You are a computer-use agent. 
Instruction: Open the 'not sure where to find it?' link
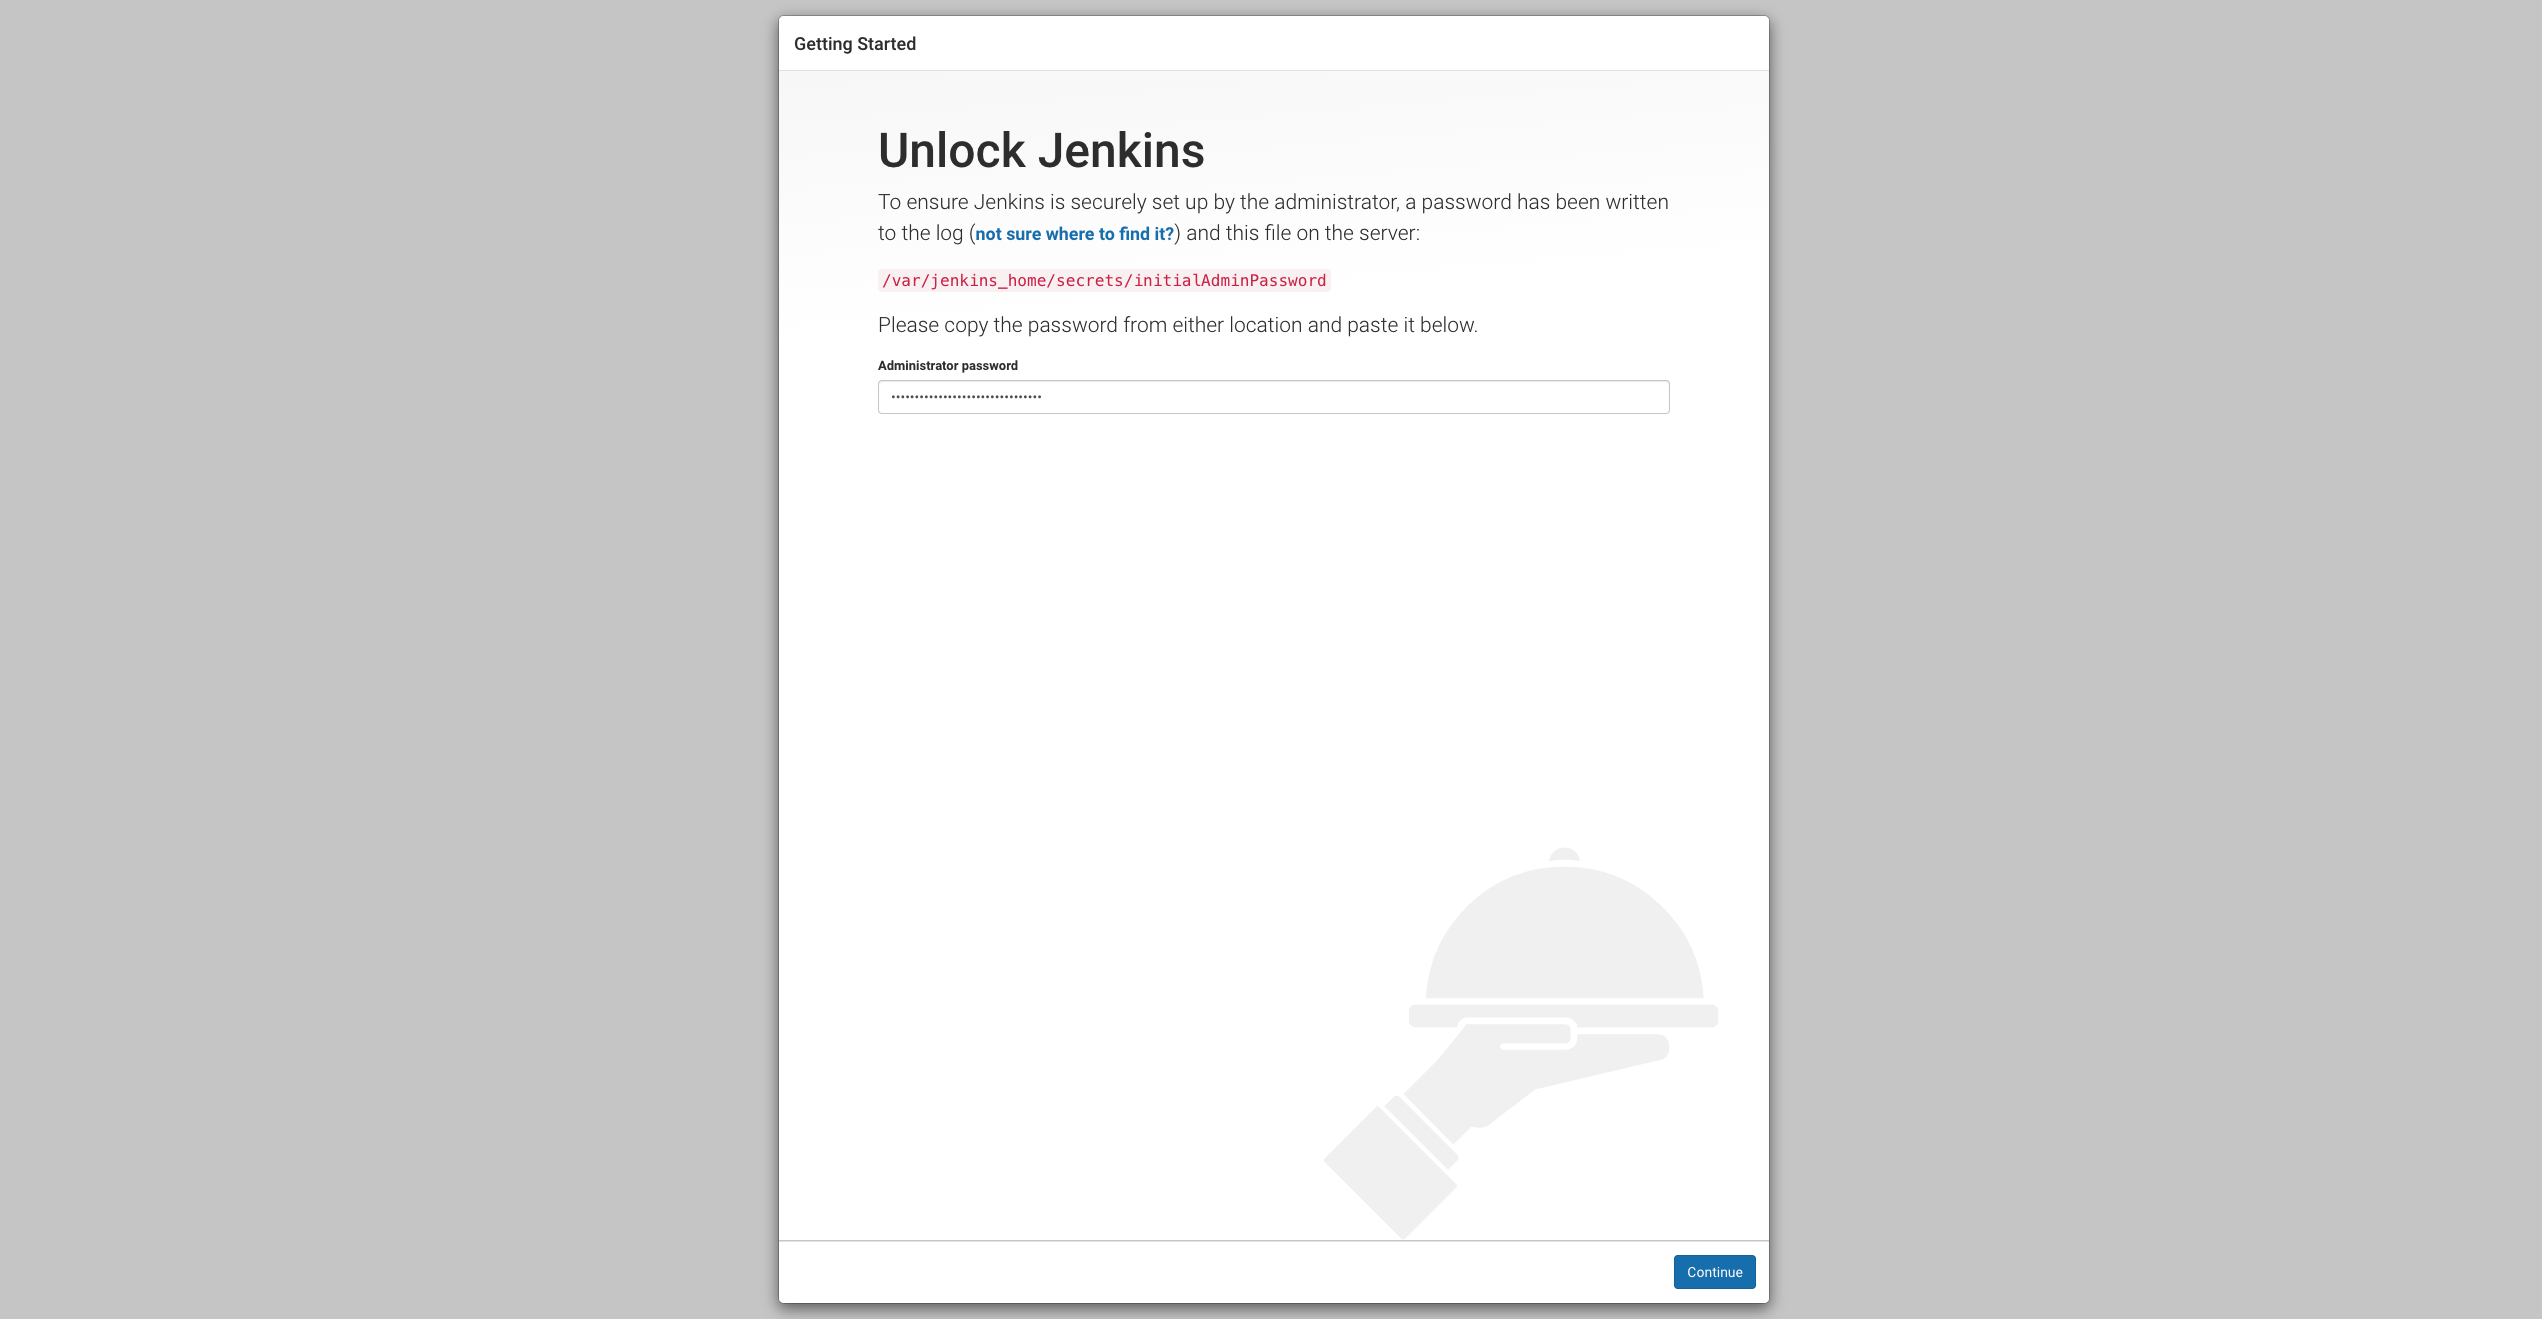pos(1074,234)
